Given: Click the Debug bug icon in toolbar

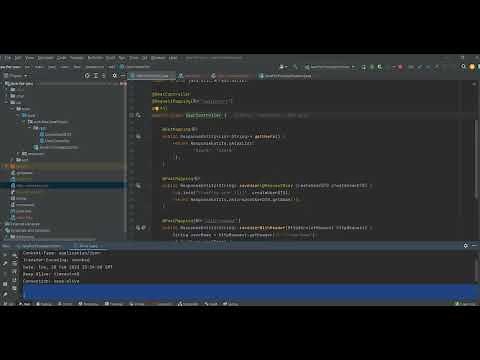Looking at the screenshot, I should pos(372,67).
